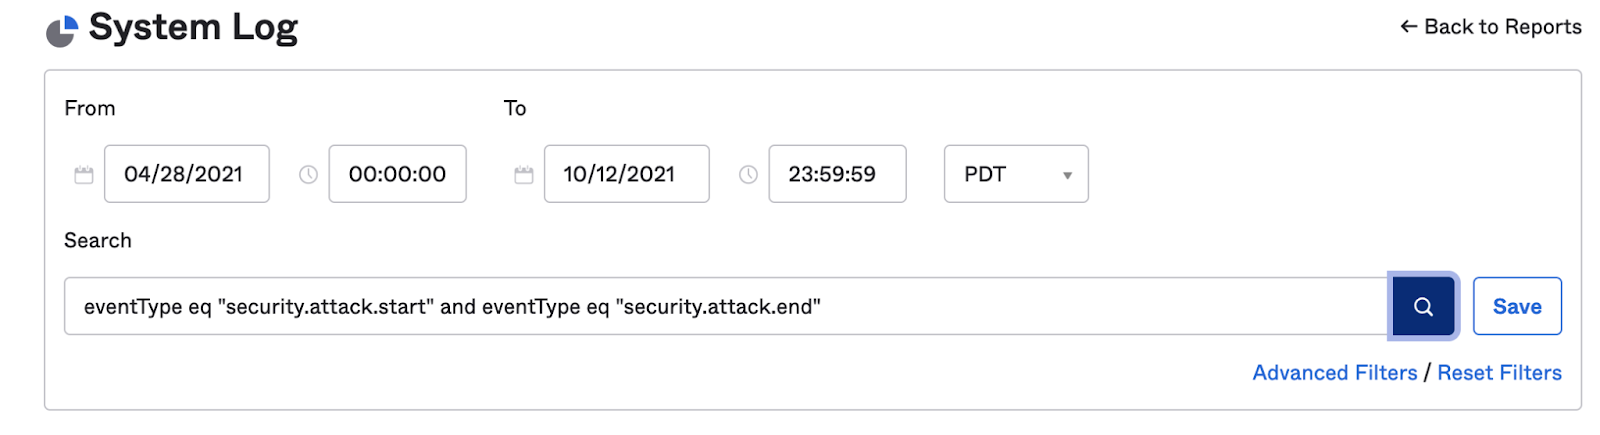Click the clock icon beside 00:00:00
Image resolution: width=1600 pixels, height=435 pixels.
pyautogui.click(x=308, y=175)
